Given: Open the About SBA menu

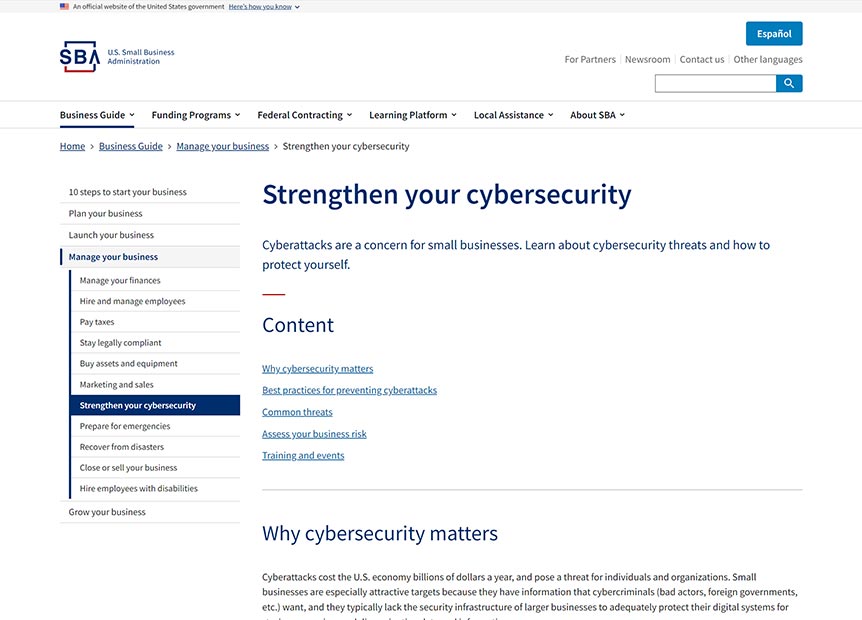Looking at the screenshot, I should point(597,115).
